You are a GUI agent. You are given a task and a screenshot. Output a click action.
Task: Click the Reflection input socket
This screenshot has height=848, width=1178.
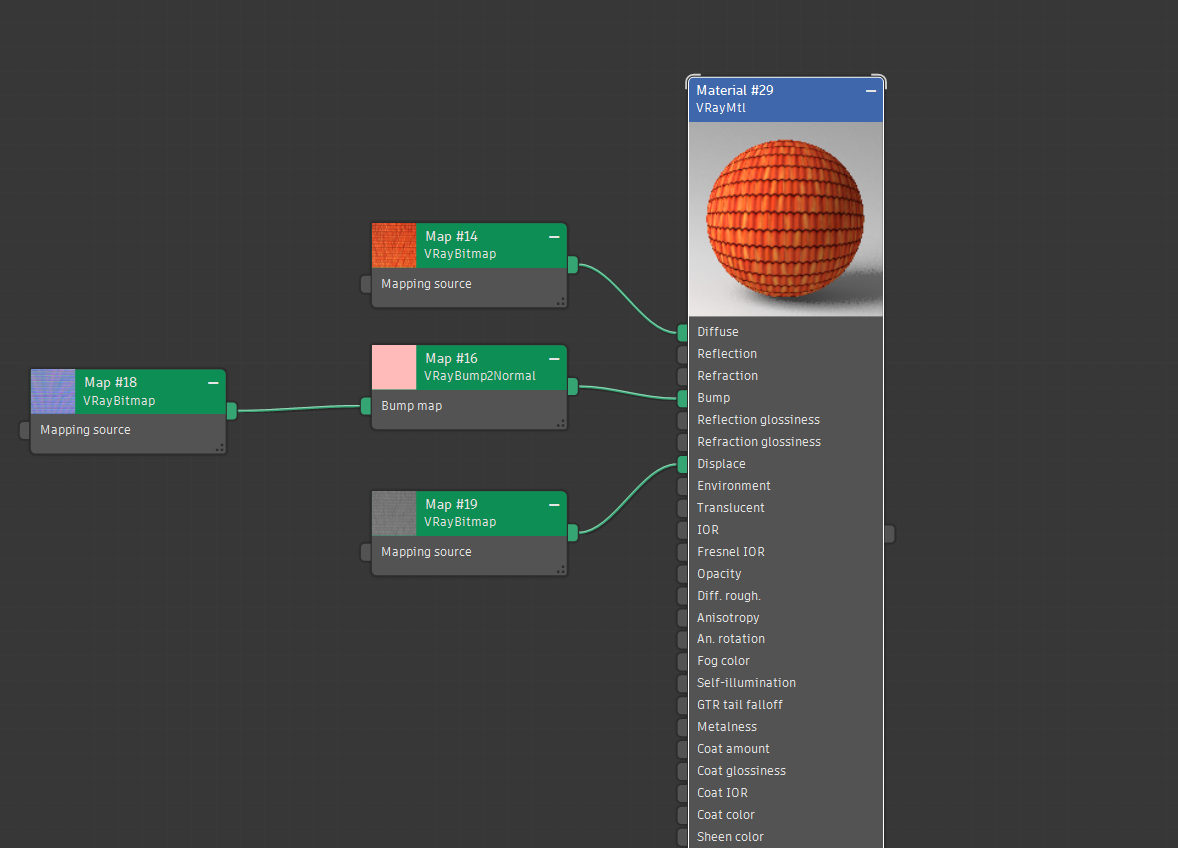[x=682, y=354]
